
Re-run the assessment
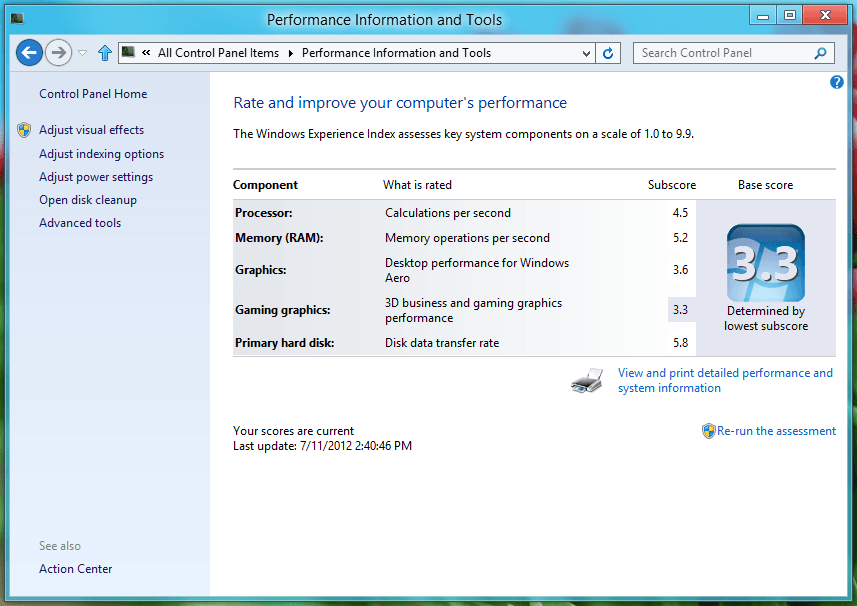776,431
